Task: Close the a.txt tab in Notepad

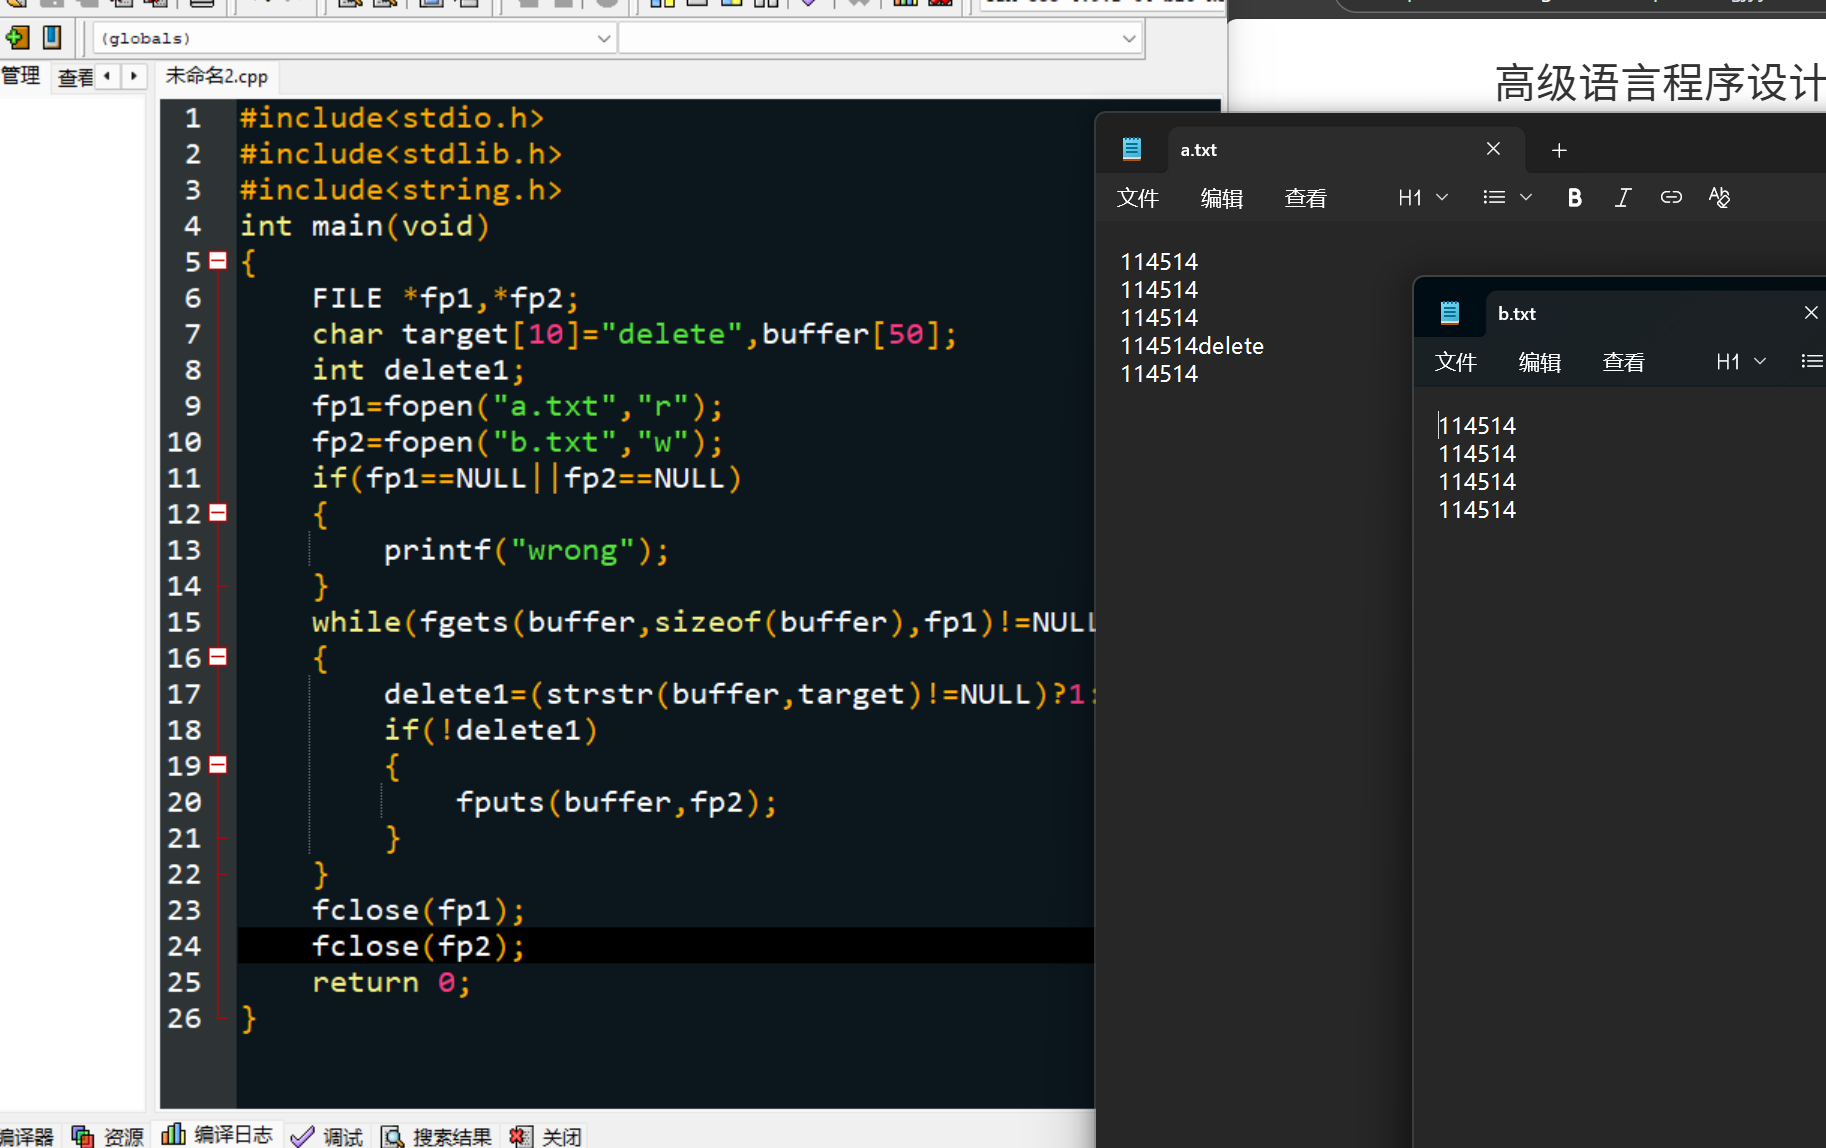Action: tap(1493, 149)
